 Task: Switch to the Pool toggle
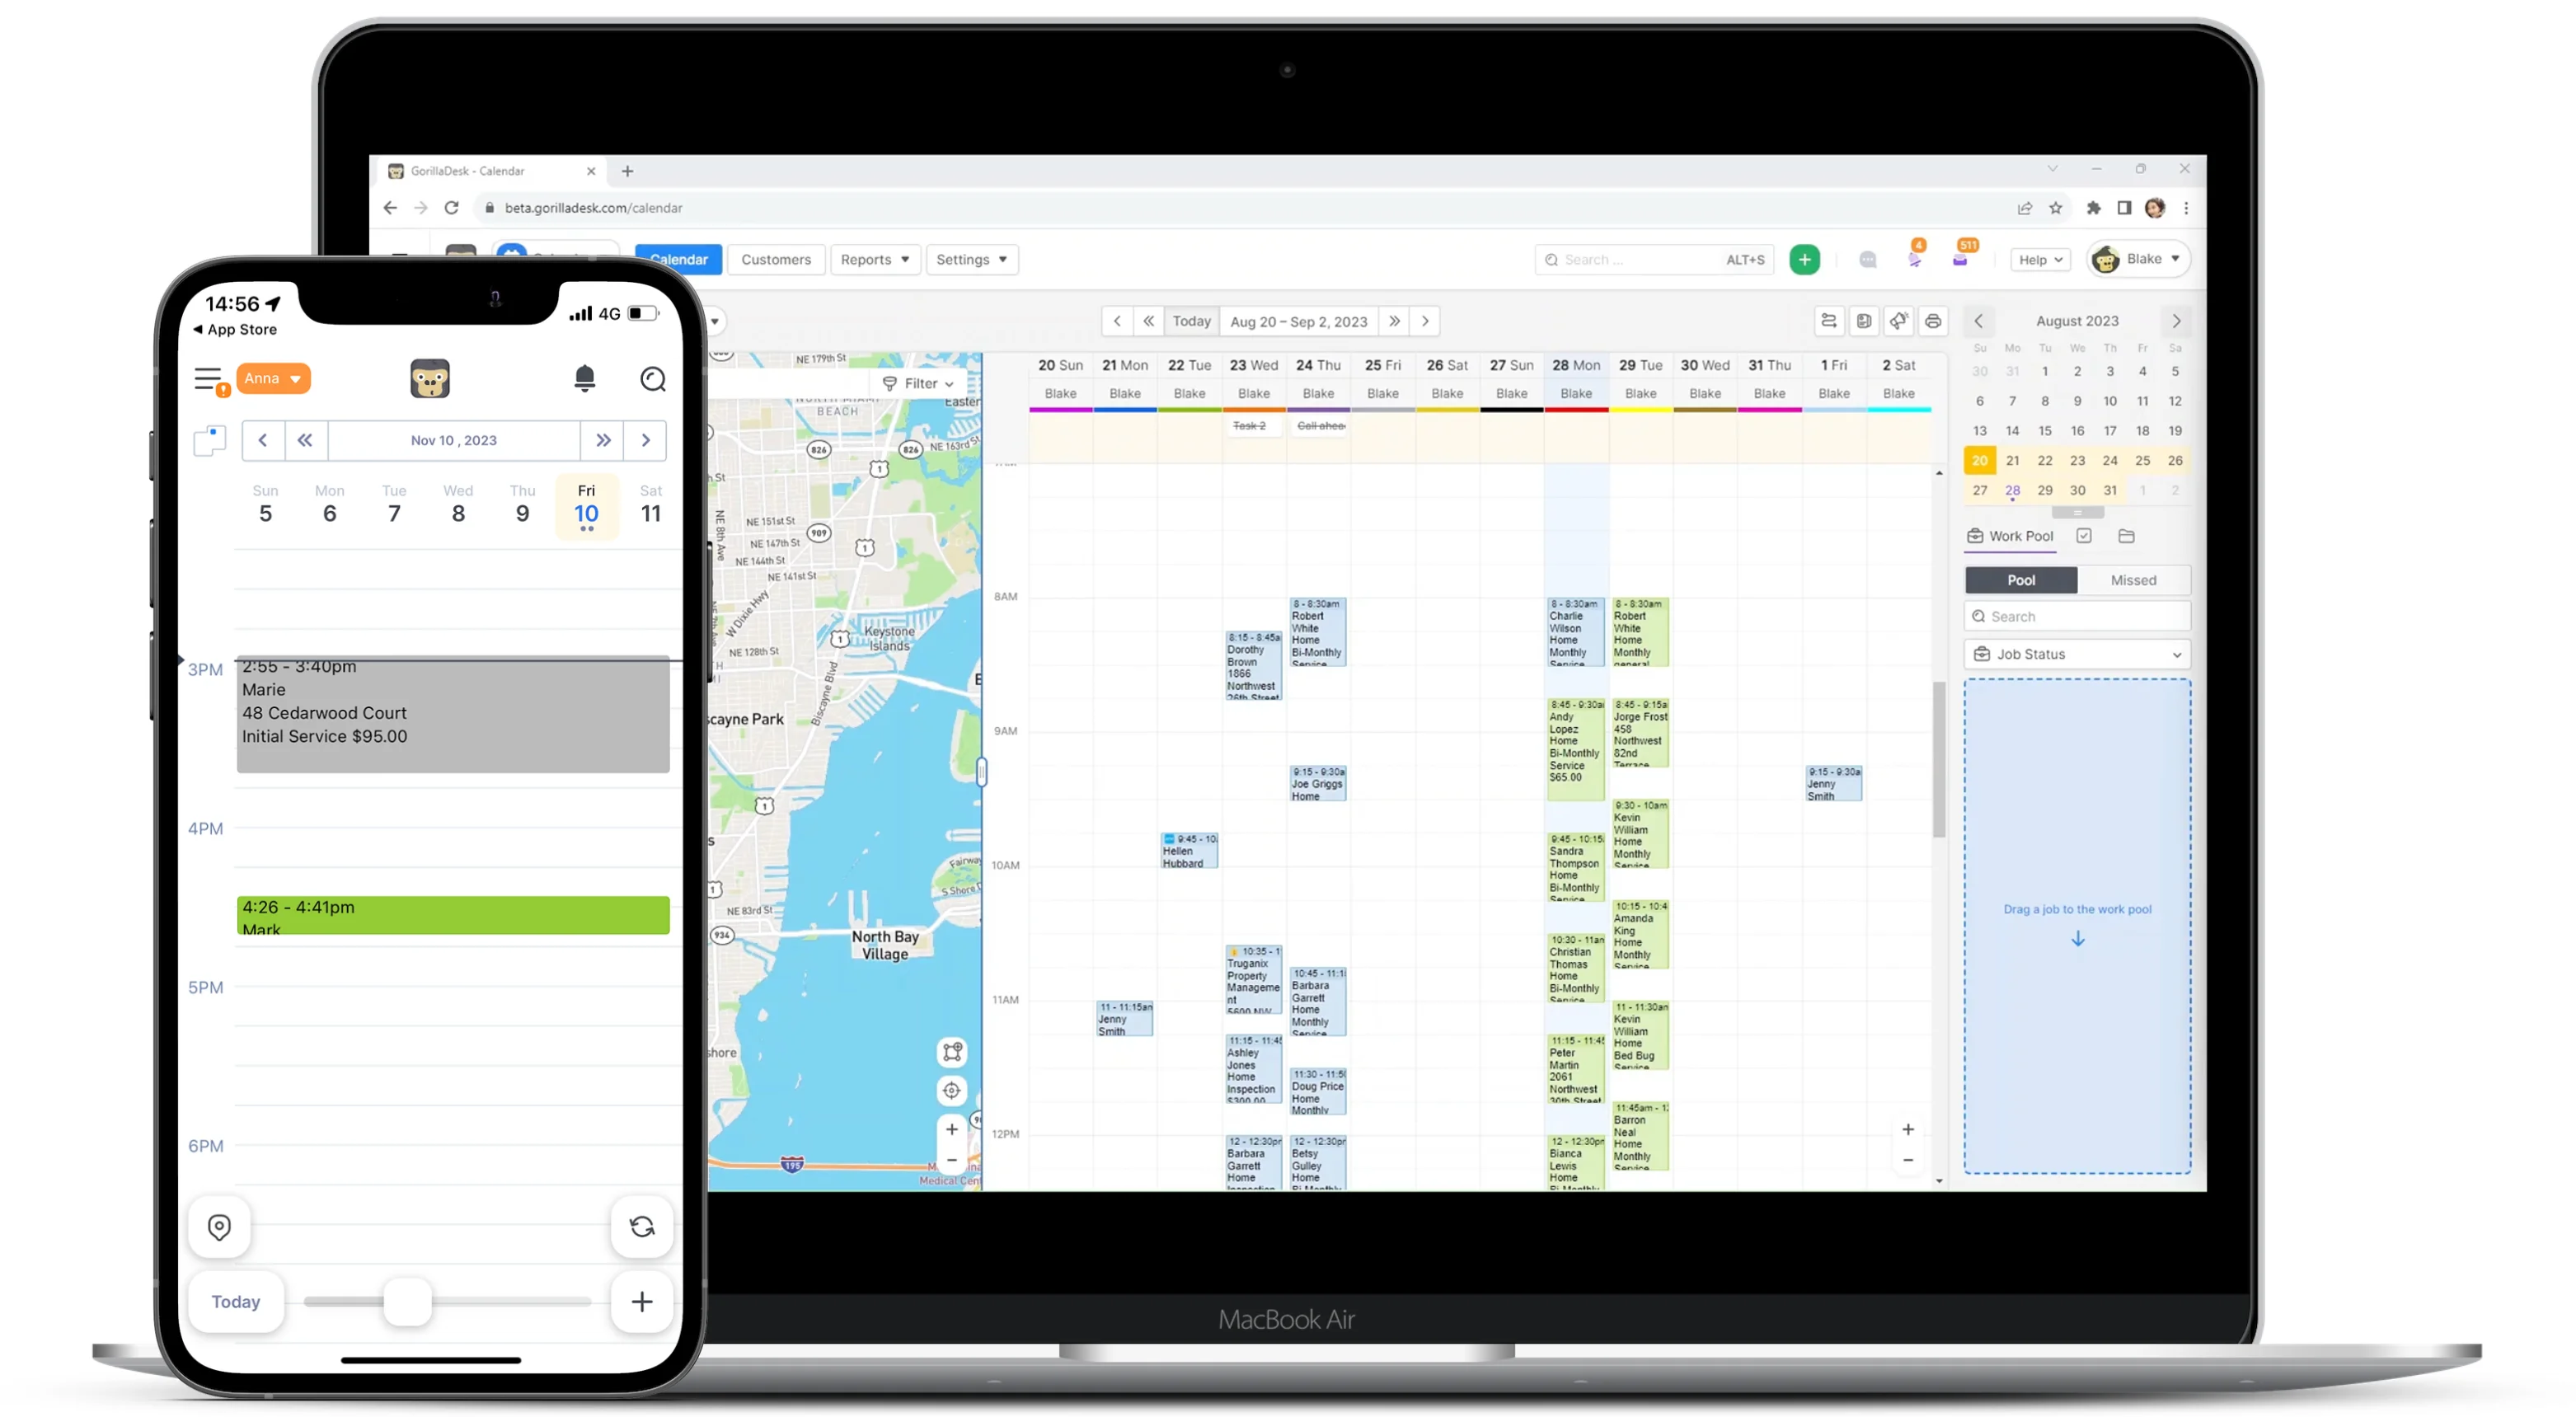pyautogui.click(x=2020, y=581)
